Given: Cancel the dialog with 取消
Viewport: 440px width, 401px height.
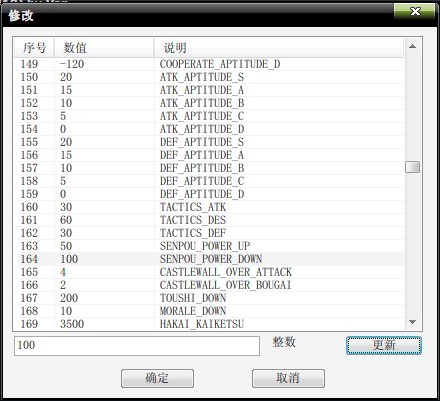Looking at the screenshot, I should 288,378.
